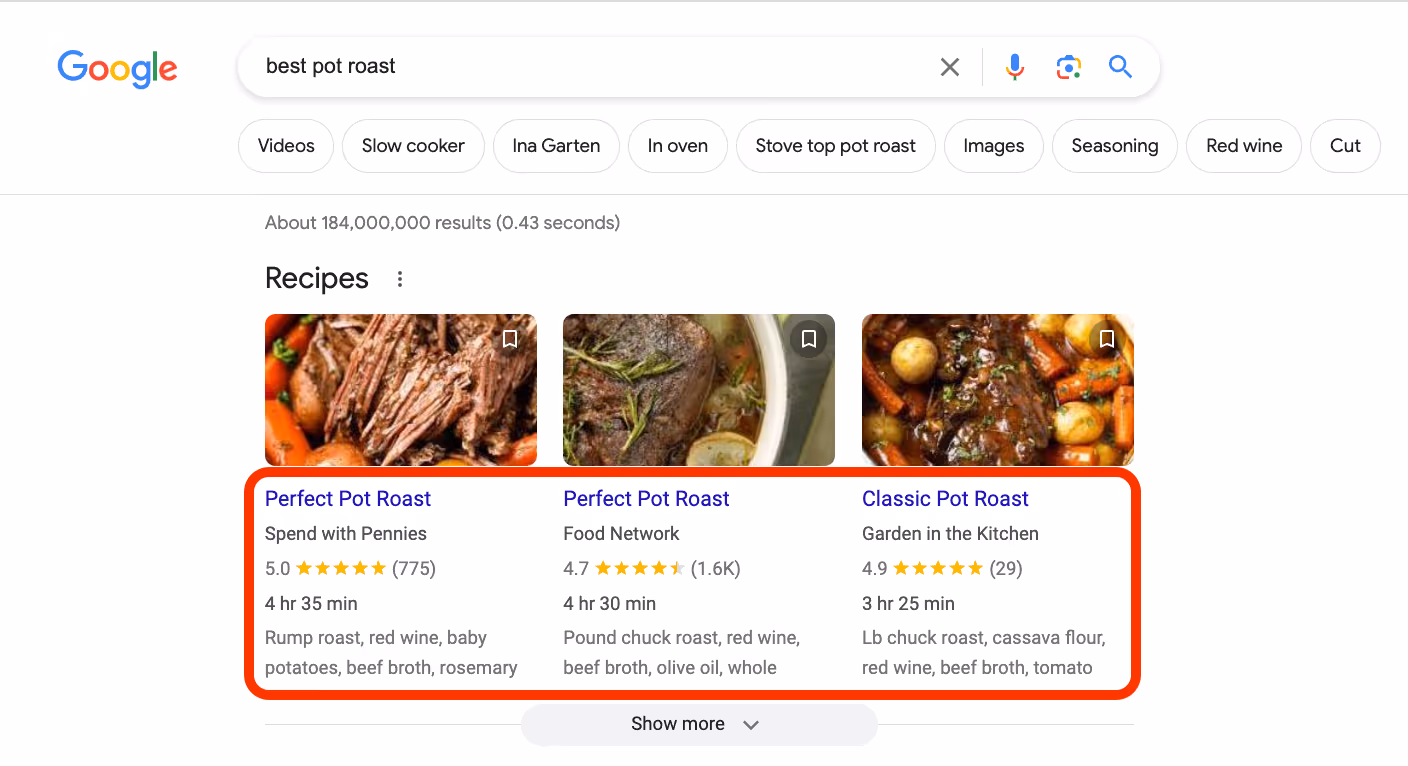Select the Red wine chip
This screenshot has width=1408, height=766.
coord(1244,146)
